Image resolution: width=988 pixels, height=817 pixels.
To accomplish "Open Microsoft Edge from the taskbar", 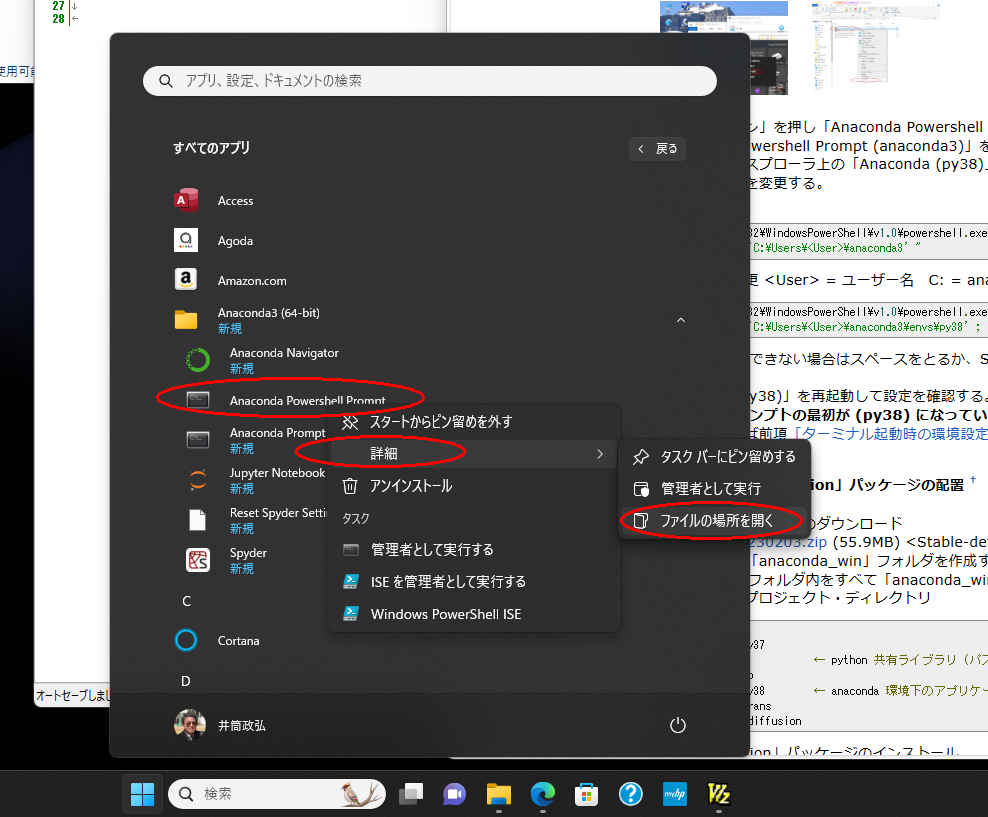I will (542, 794).
